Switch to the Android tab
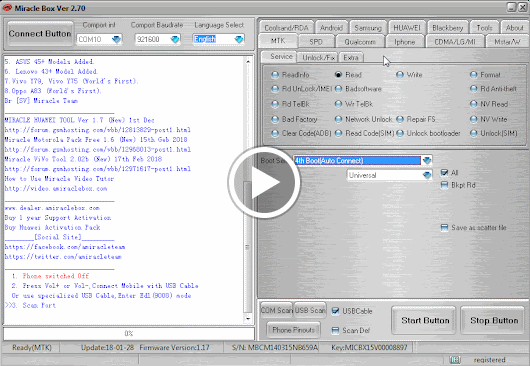530x366 pixels. [331, 28]
